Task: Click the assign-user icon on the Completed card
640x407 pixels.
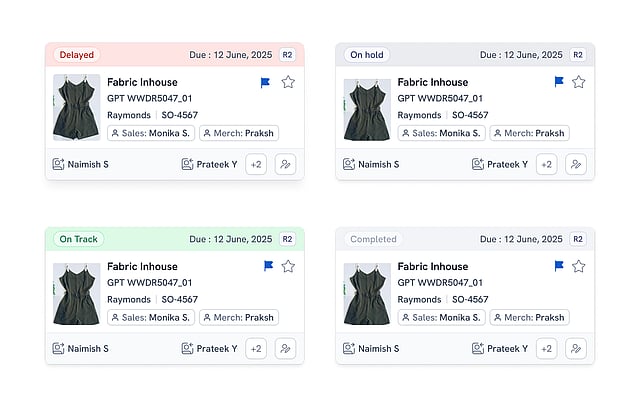Action: [x=576, y=348]
